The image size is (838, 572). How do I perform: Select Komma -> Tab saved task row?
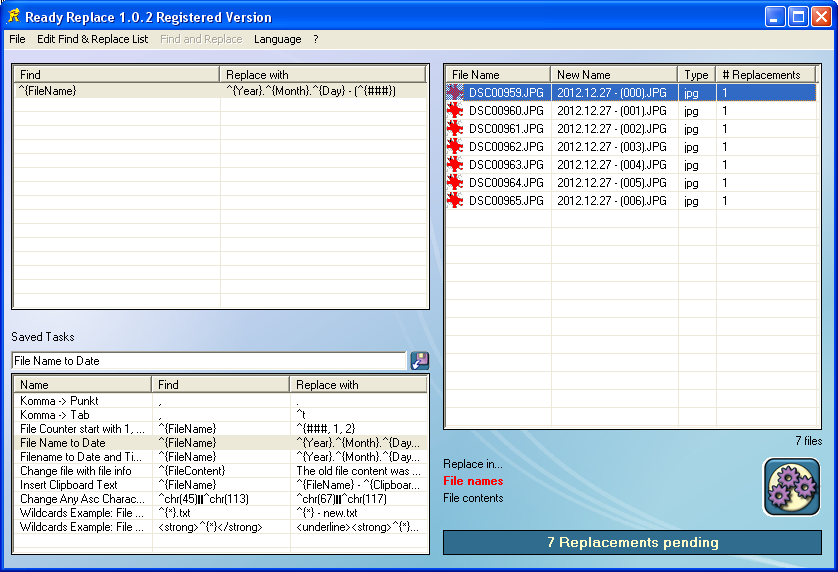pos(55,415)
